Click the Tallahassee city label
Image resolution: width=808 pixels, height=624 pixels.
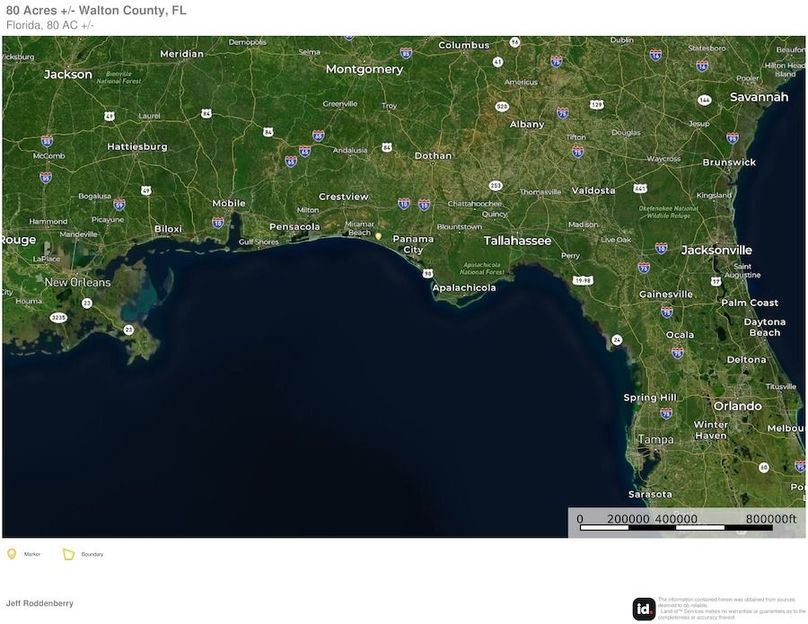(x=517, y=241)
